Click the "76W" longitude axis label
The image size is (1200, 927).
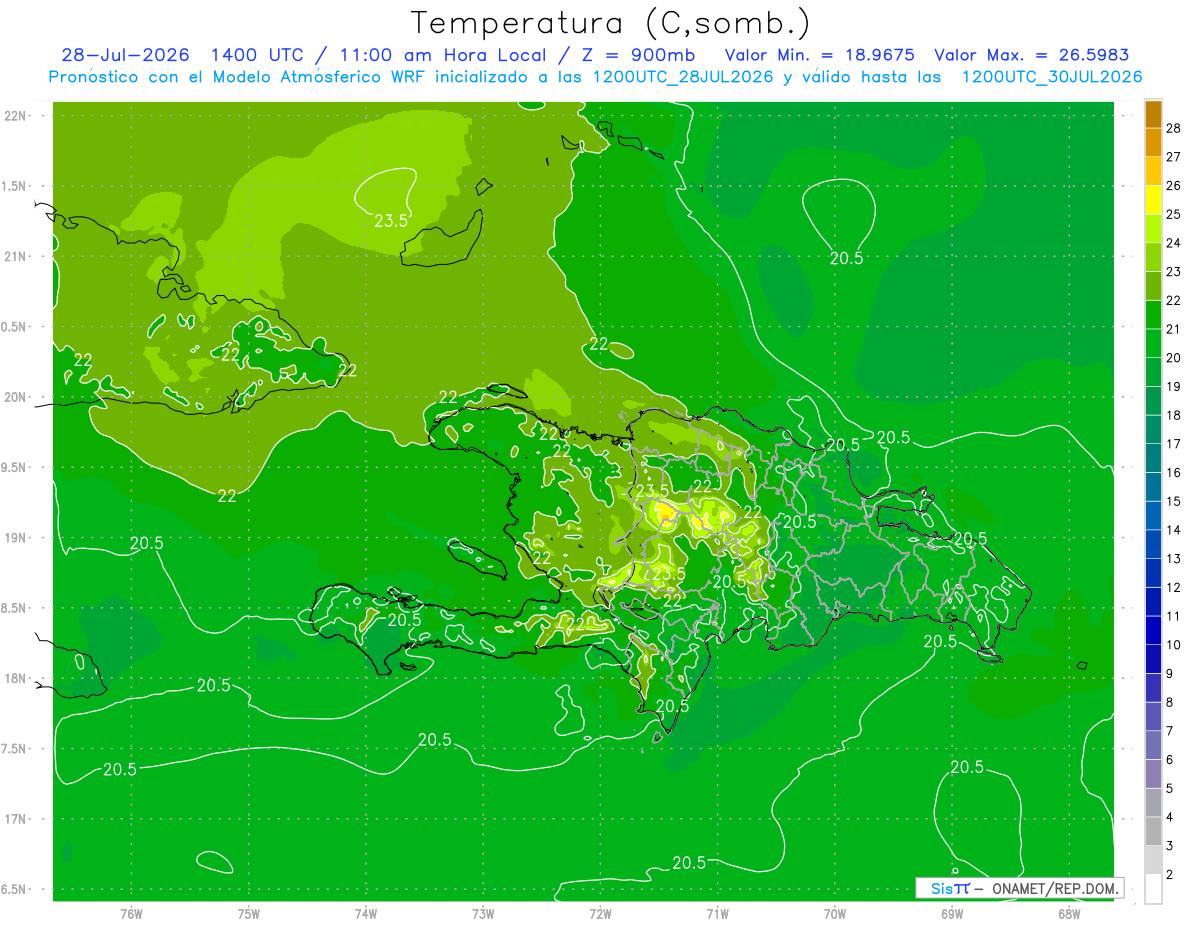pyautogui.click(x=131, y=914)
